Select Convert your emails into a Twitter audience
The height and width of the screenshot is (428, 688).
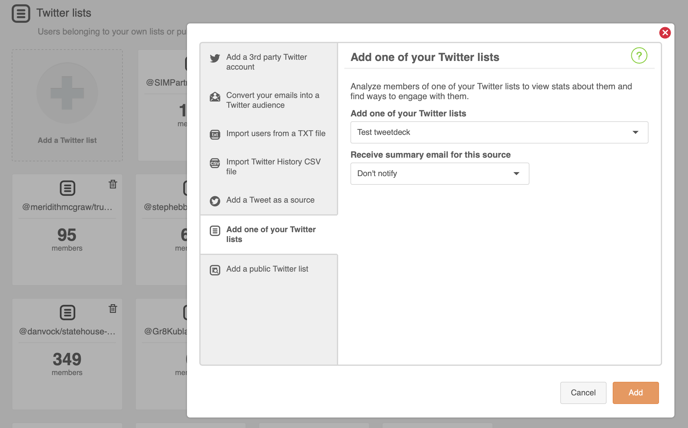tap(269, 100)
